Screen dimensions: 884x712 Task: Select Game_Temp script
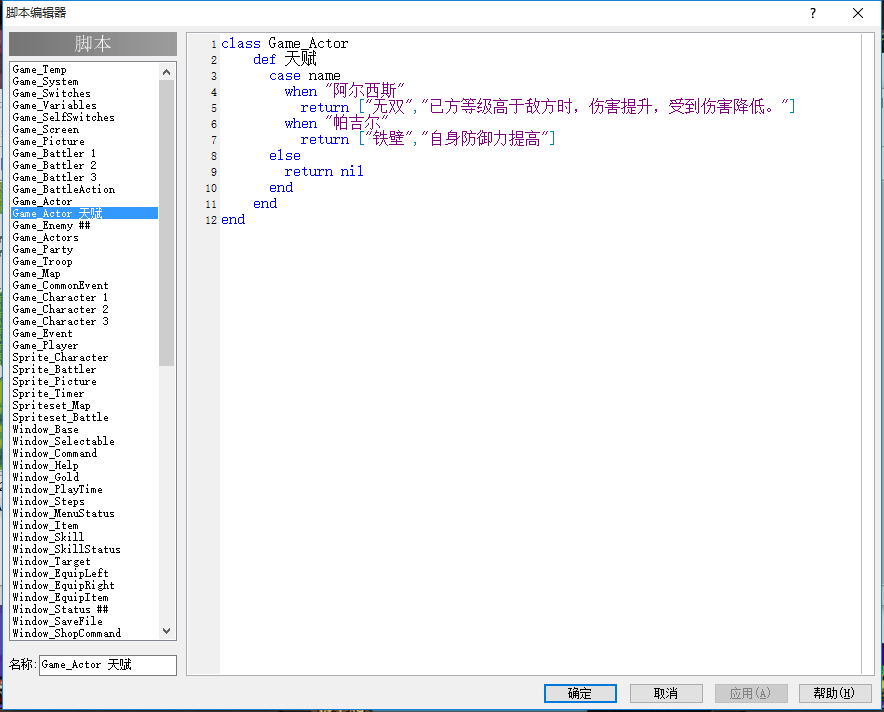pos(85,69)
